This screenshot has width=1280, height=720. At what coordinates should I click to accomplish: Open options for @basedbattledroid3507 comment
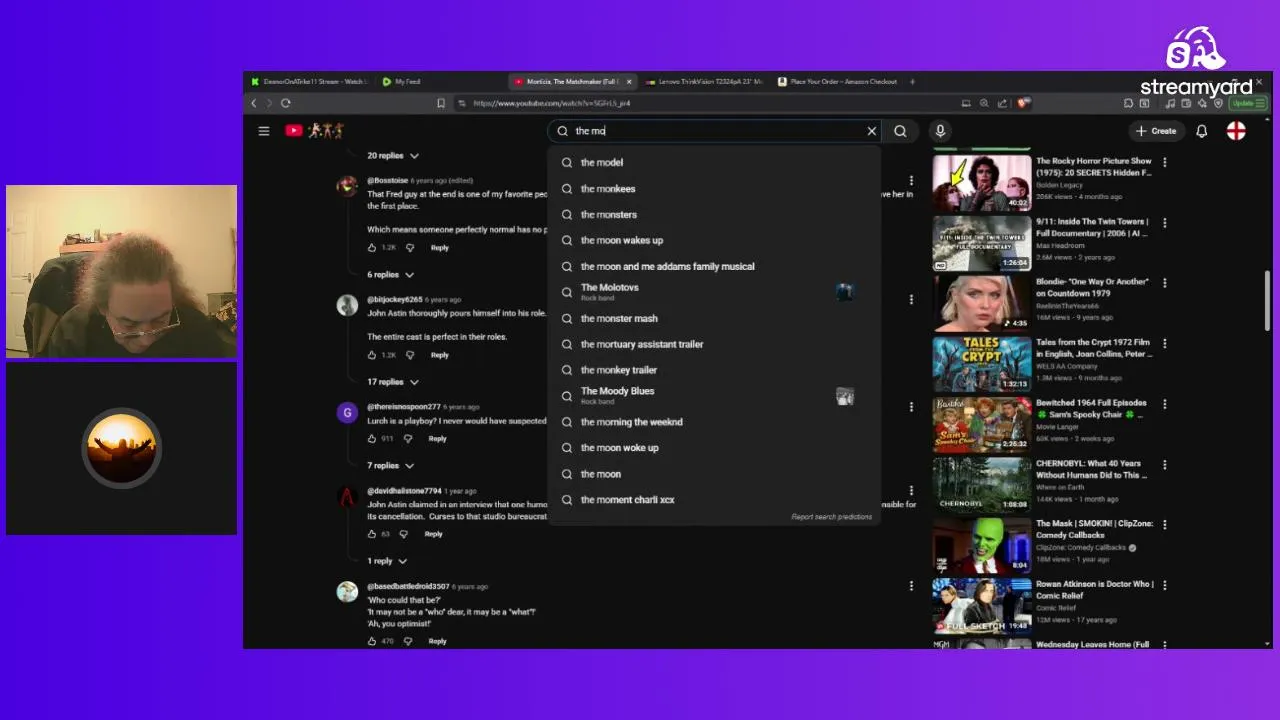tap(911, 586)
